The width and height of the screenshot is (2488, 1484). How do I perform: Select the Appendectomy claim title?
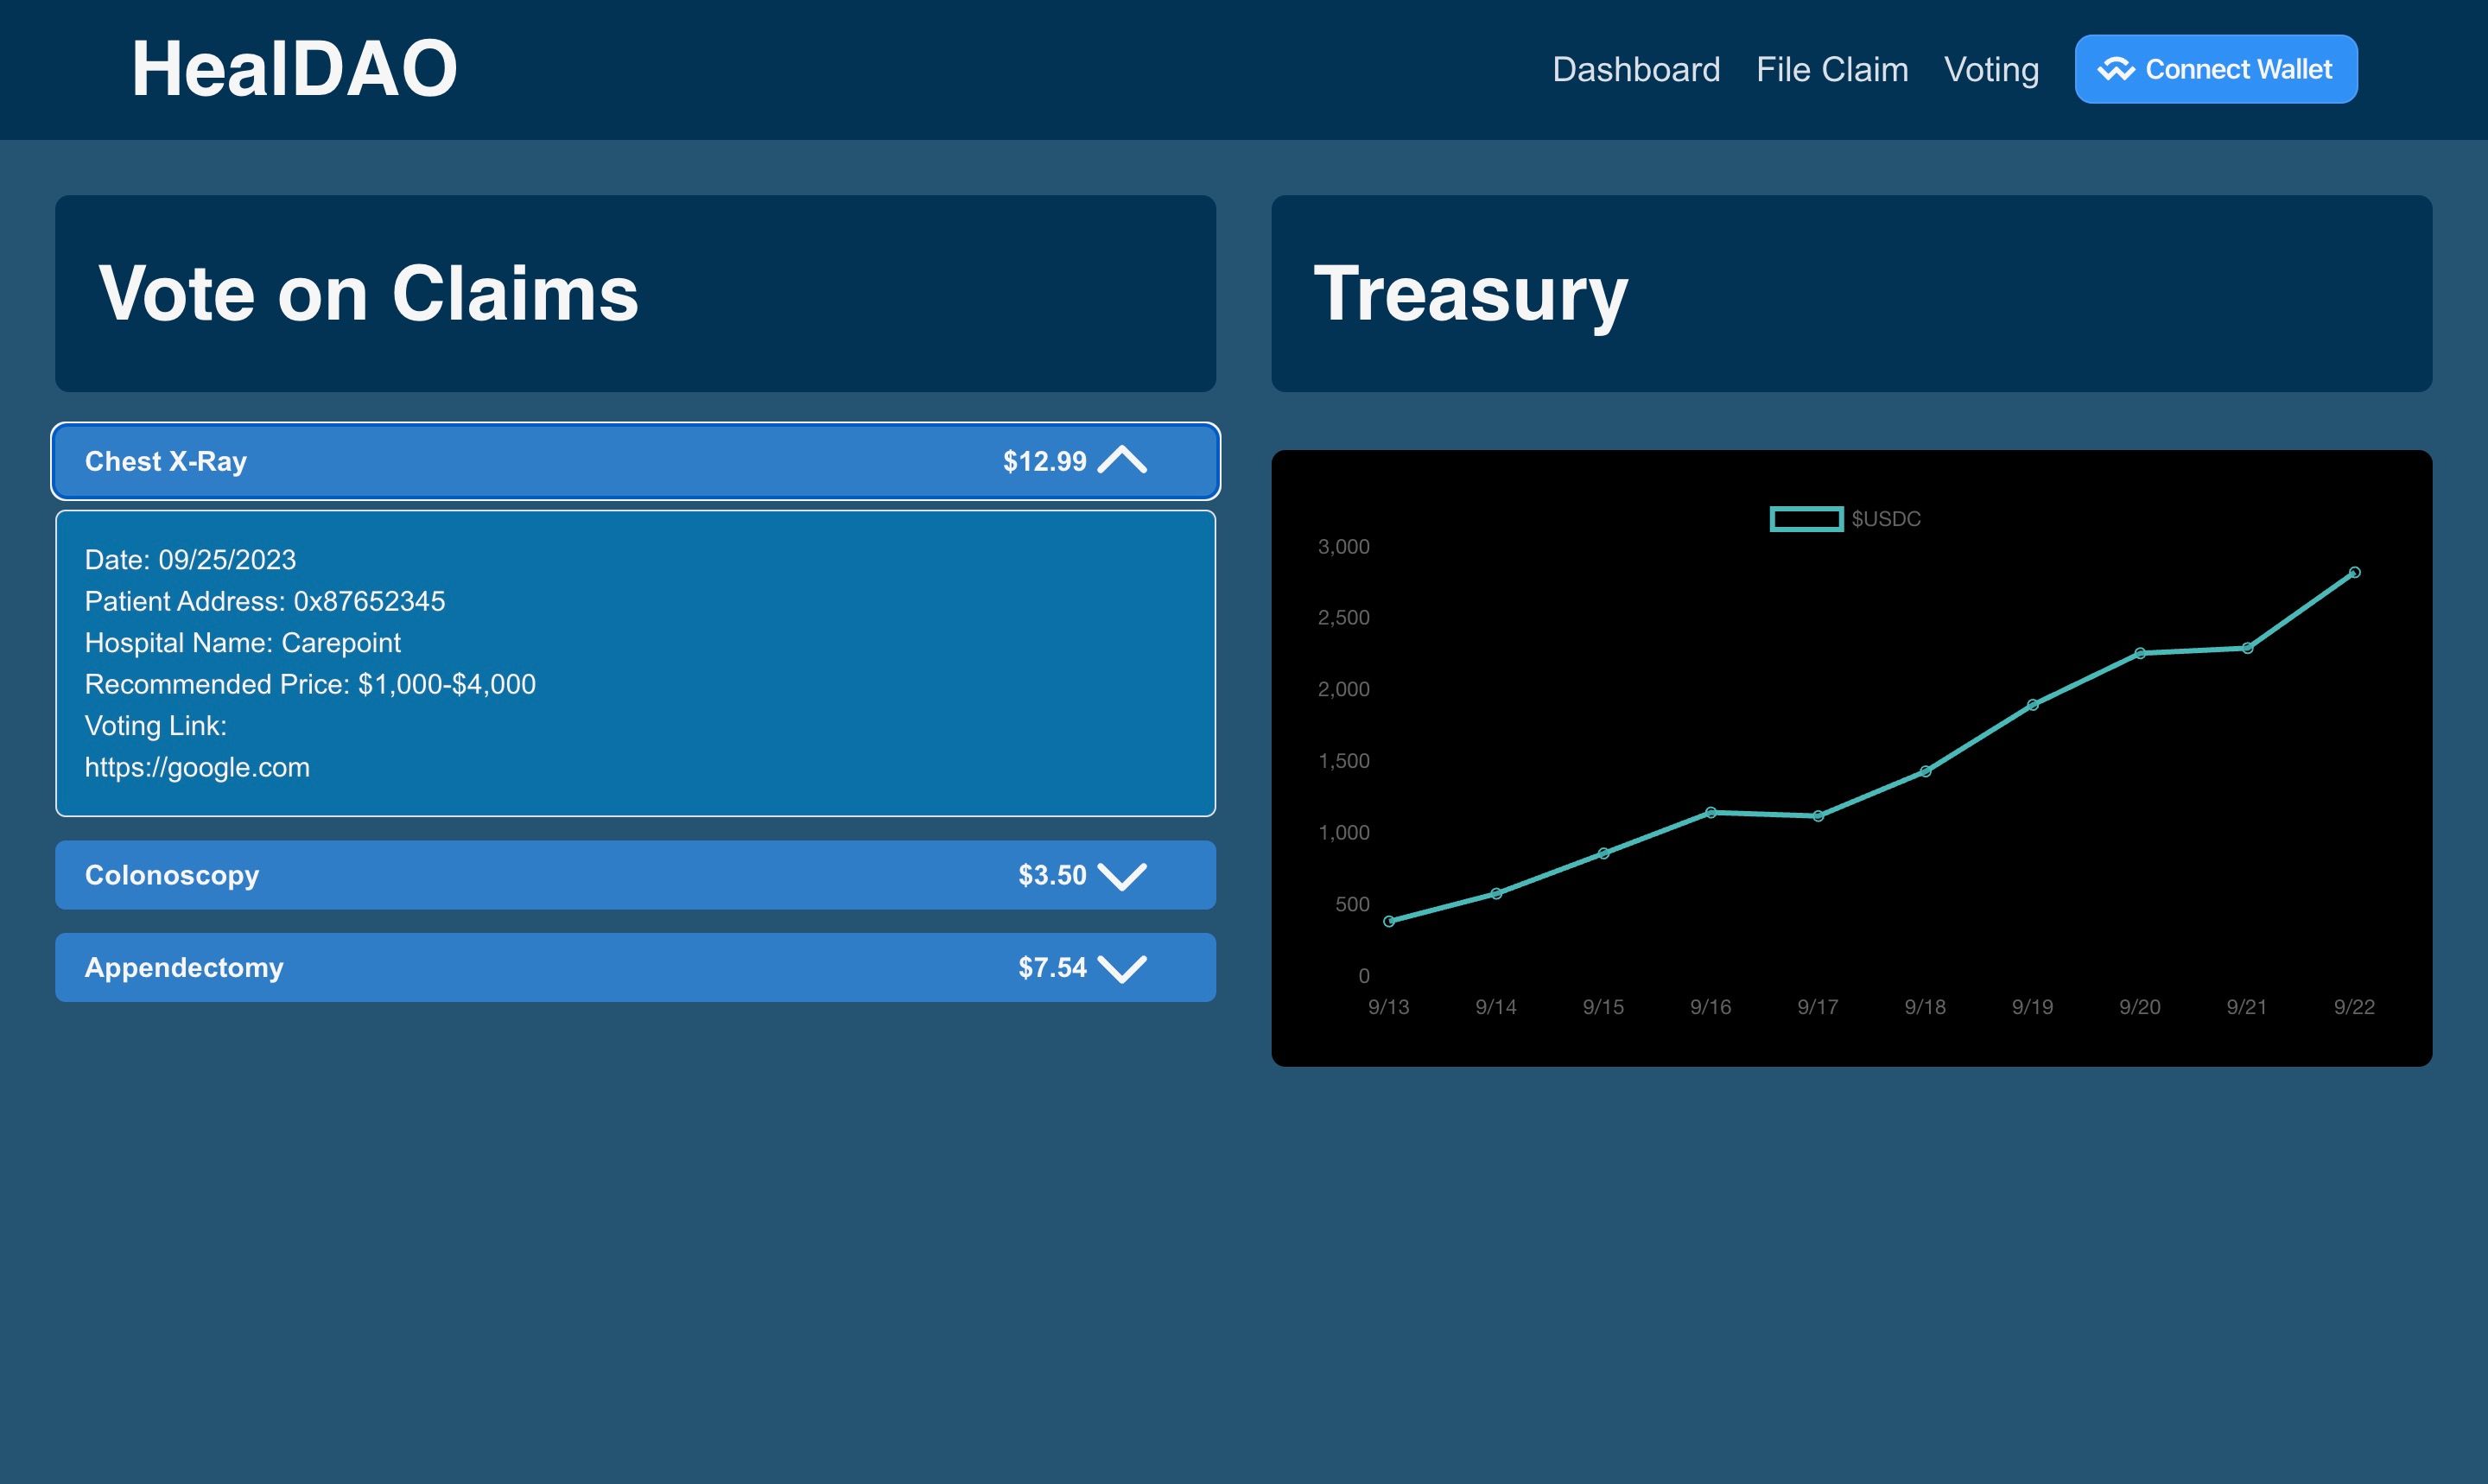point(184,967)
